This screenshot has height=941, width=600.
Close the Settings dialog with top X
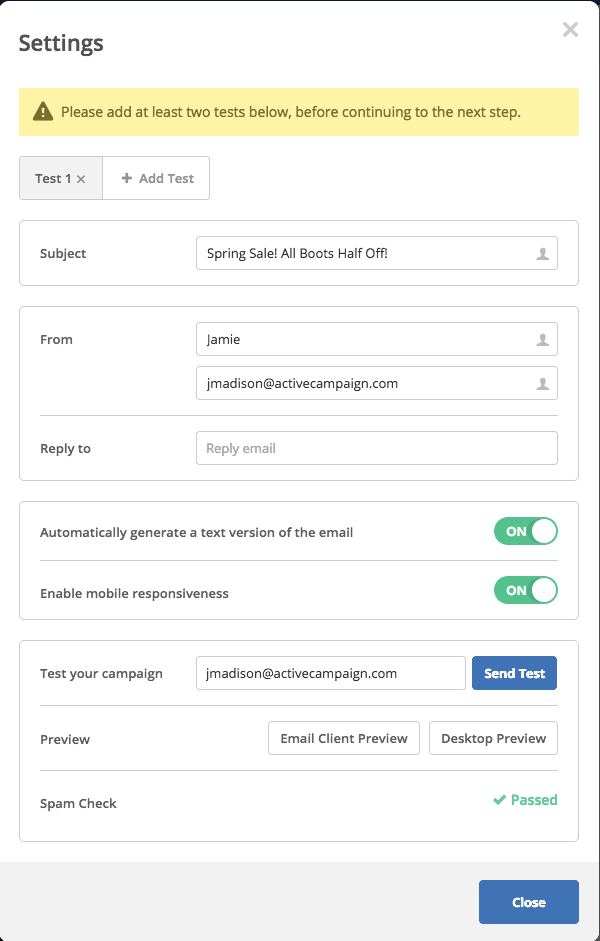(570, 29)
